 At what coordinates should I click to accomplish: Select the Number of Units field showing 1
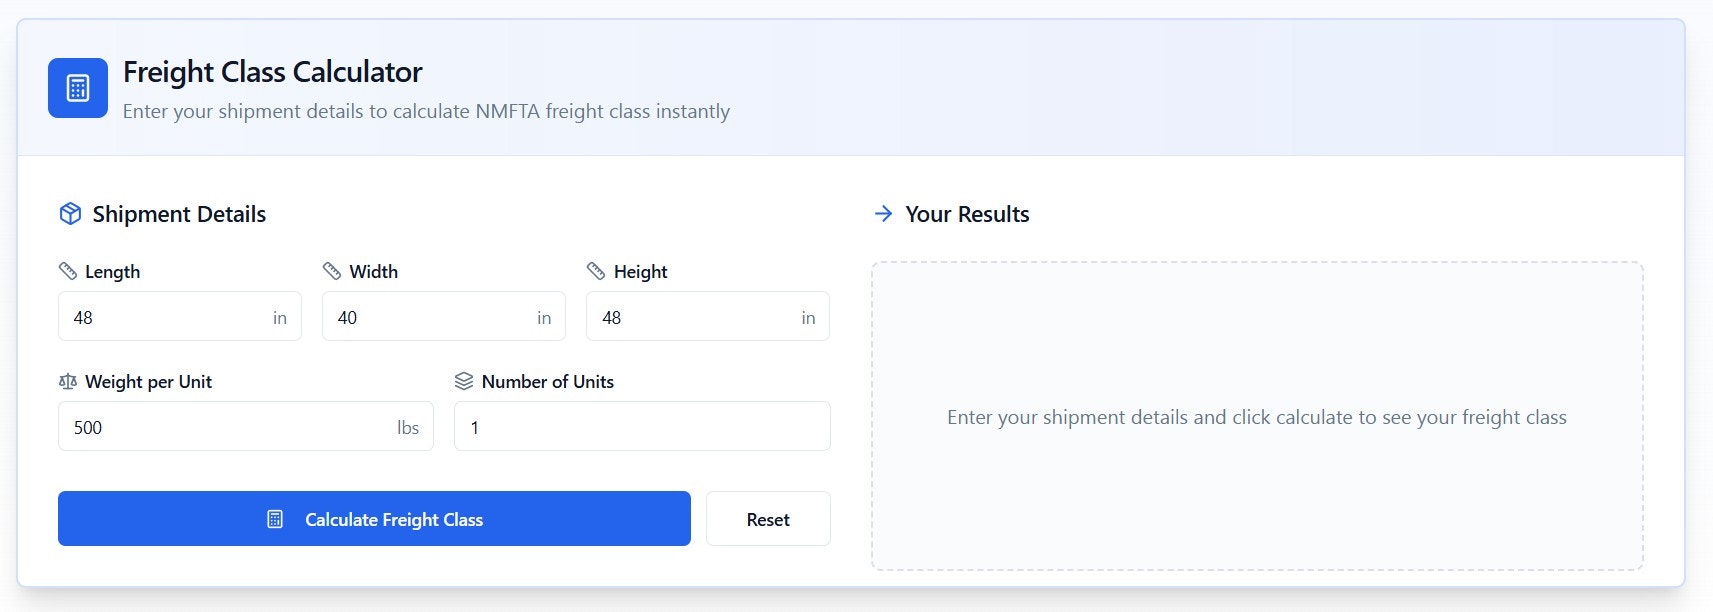pos(640,426)
